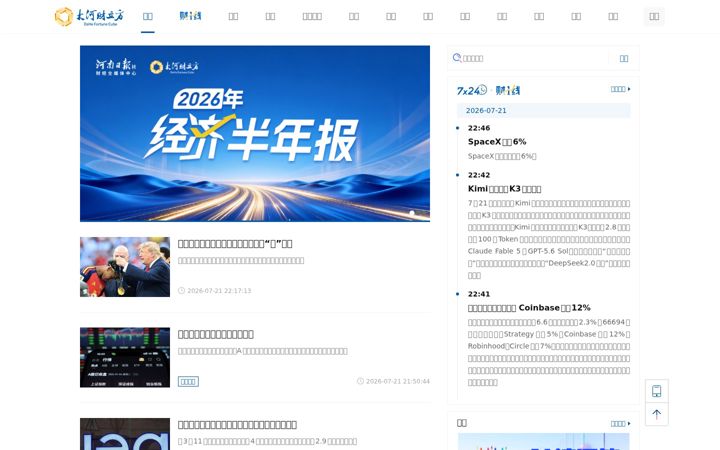Click the clock icon next to 2026-07-21 21:50:44
The height and width of the screenshot is (450, 720).
(360, 381)
